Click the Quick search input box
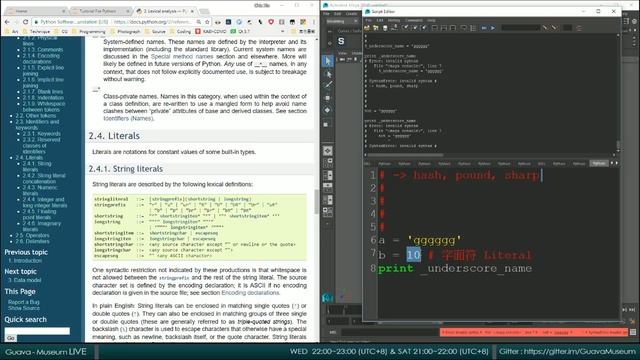This screenshot has width=640, height=360. pos(37,331)
